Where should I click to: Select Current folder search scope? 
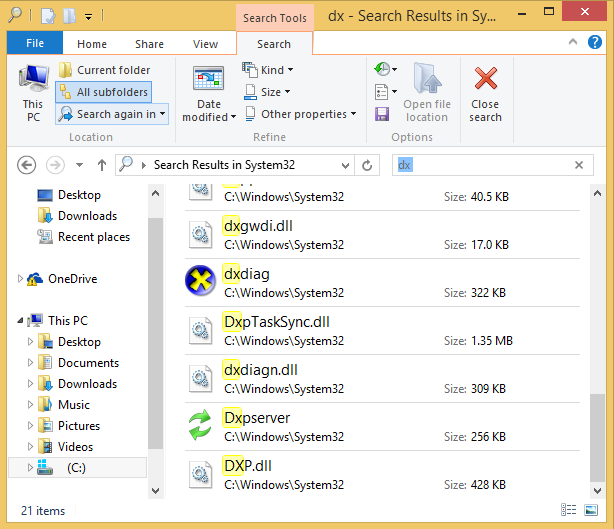(x=105, y=70)
